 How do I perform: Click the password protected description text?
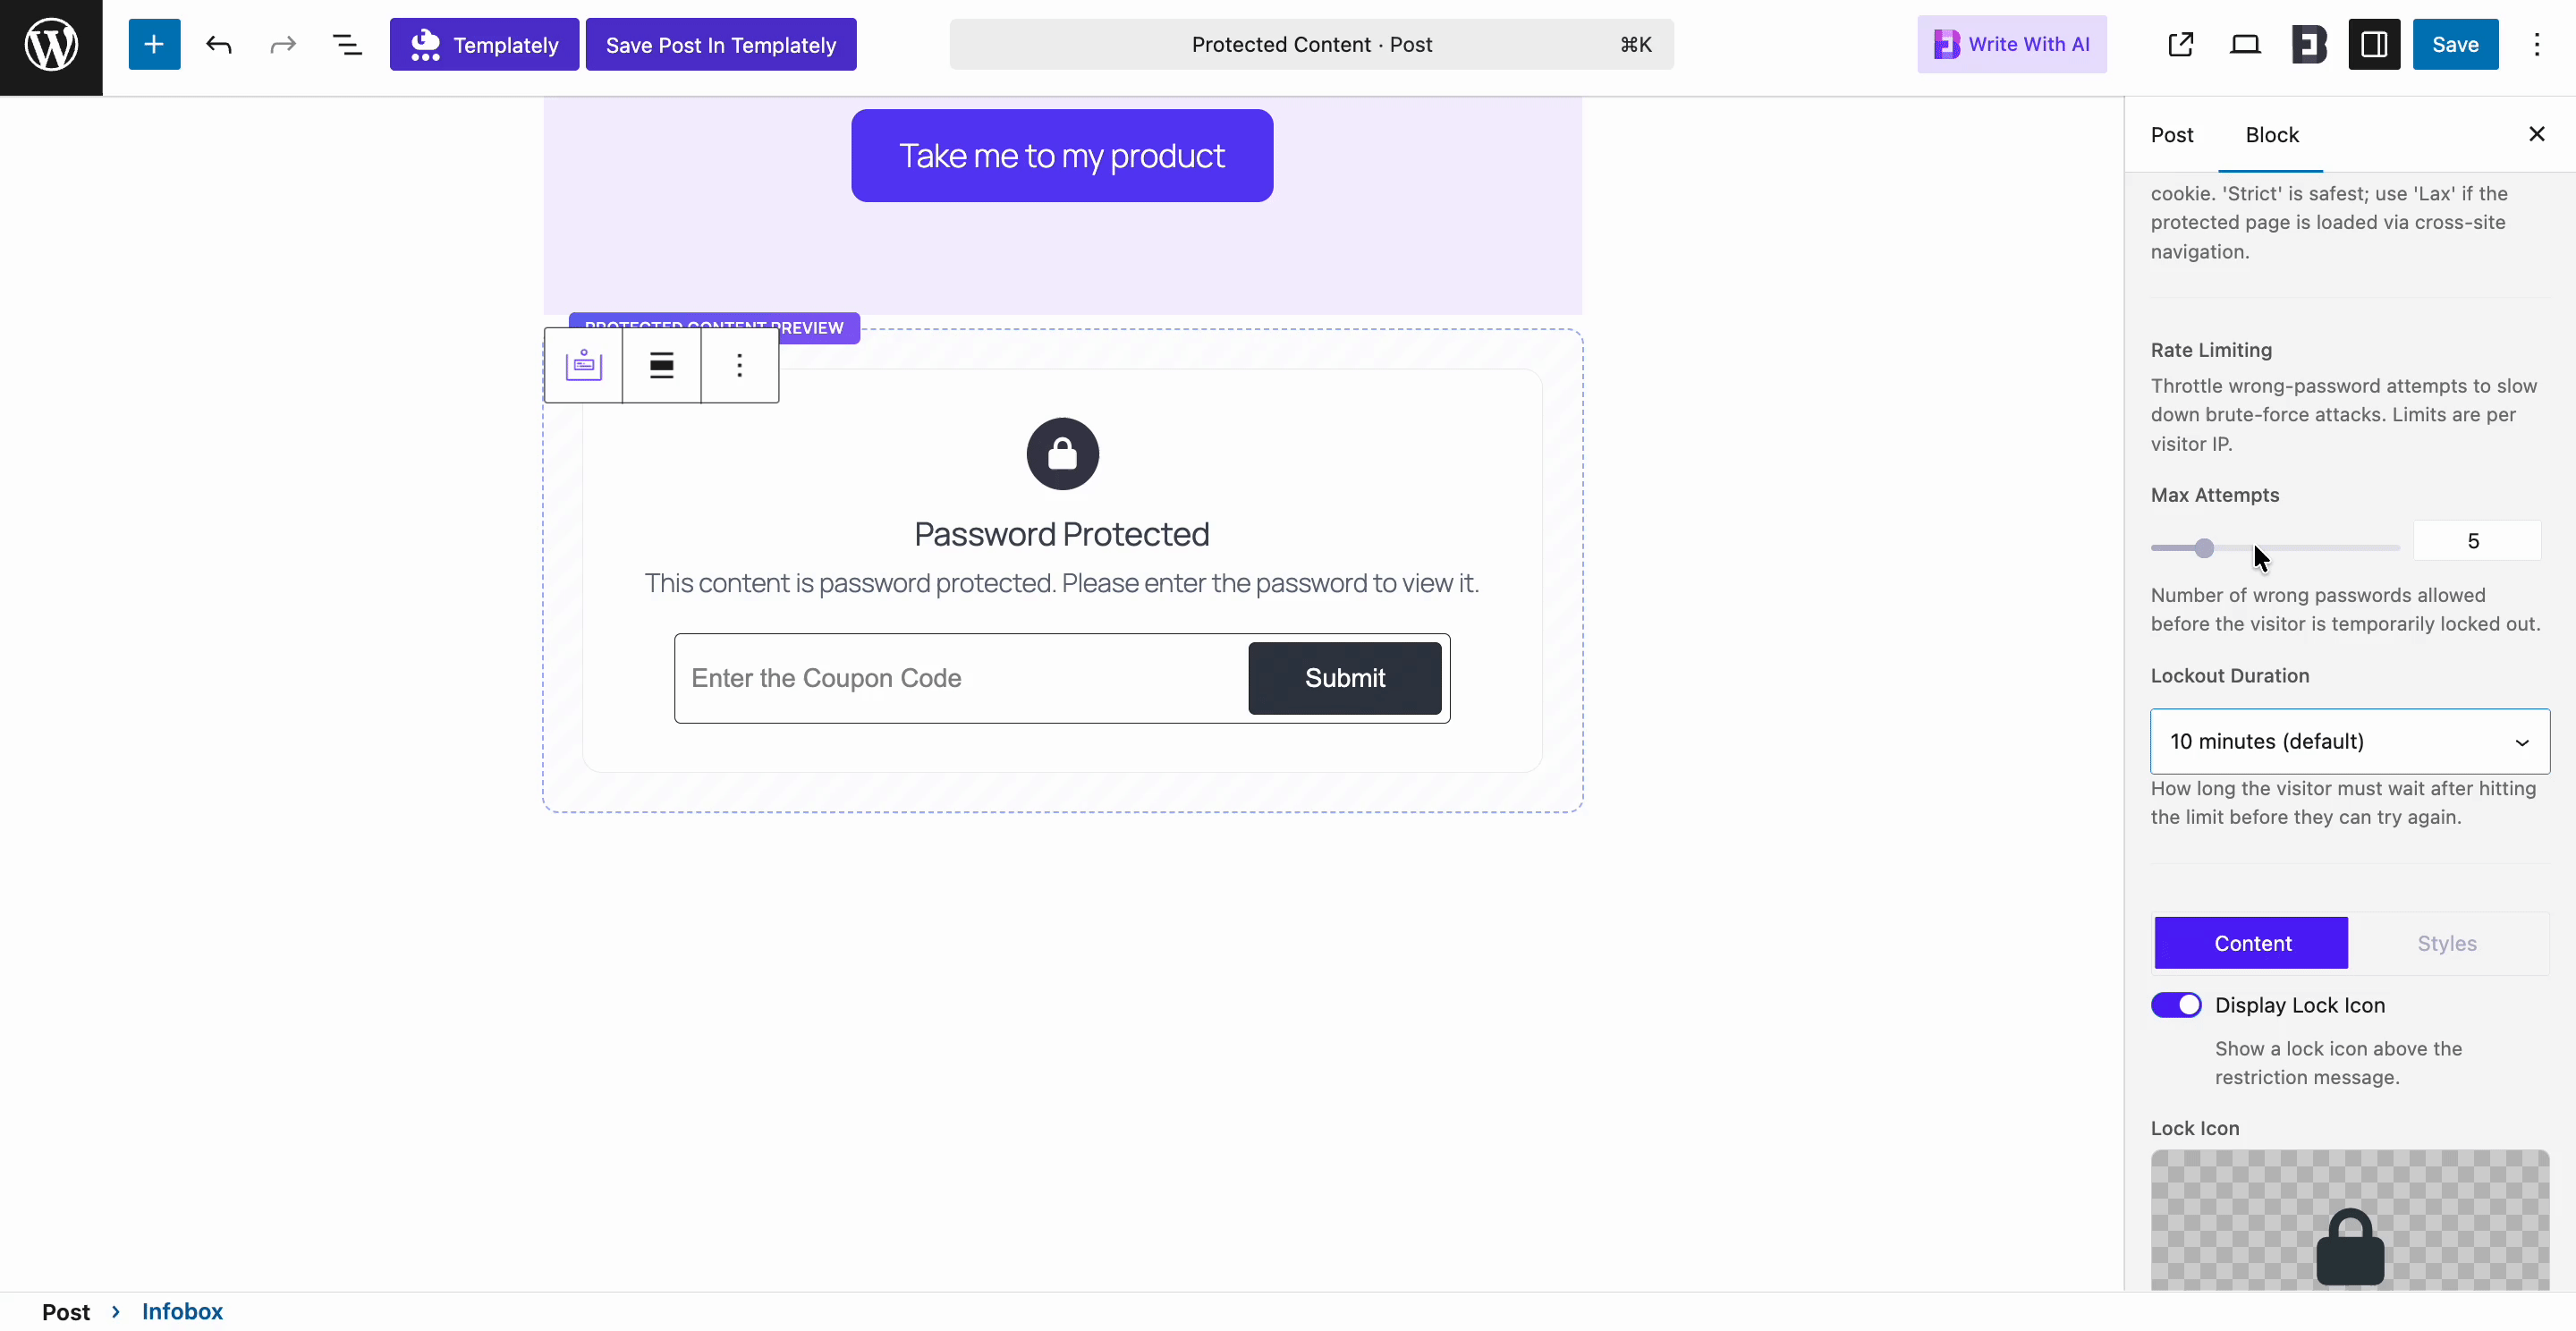[x=1062, y=583]
